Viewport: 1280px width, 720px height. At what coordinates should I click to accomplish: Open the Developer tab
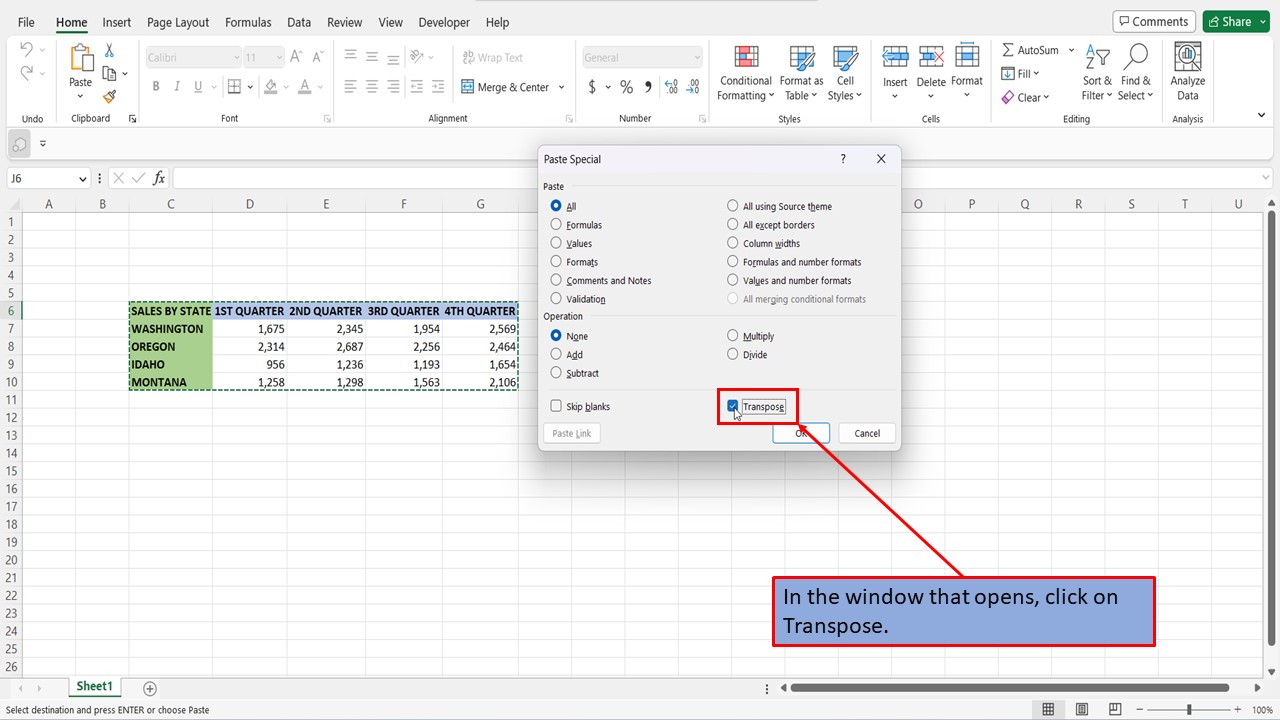[x=444, y=22]
